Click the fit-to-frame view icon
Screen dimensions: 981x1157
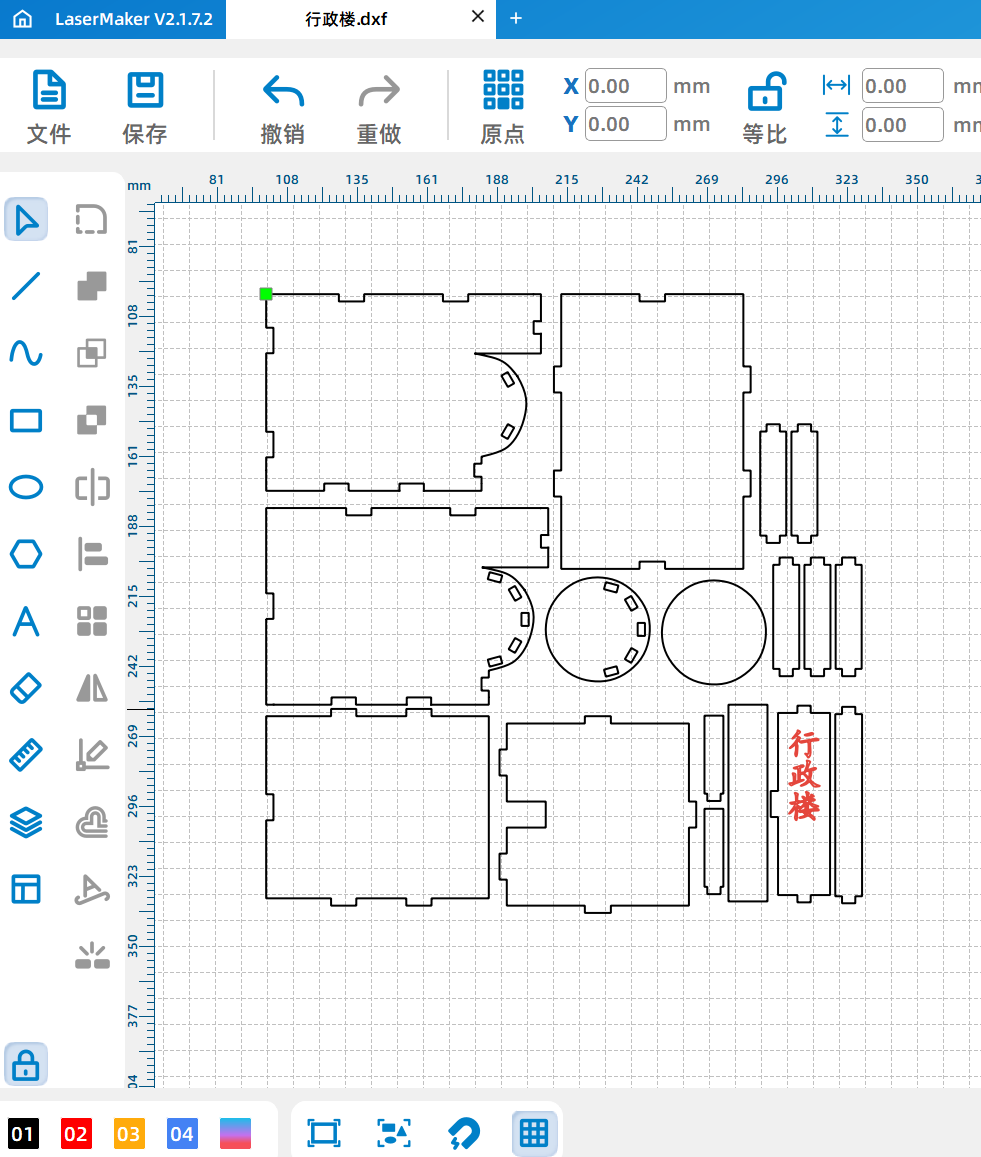point(323,1133)
